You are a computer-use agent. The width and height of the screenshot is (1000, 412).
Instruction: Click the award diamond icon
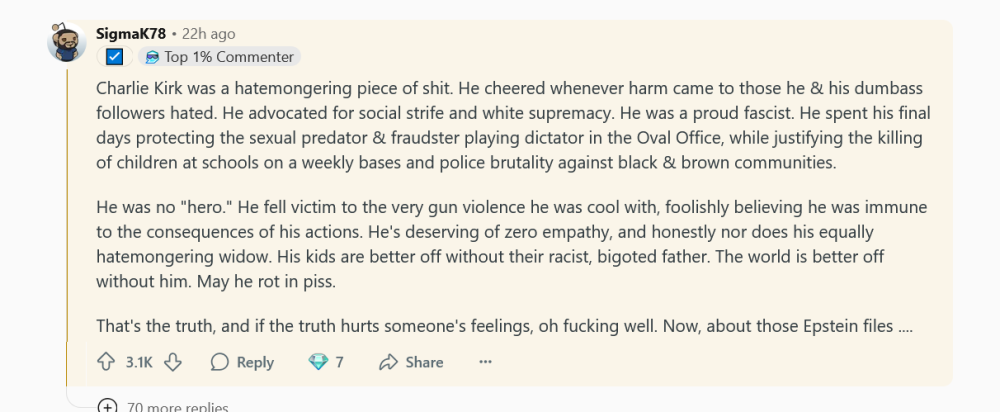pyautogui.click(x=318, y=362)
